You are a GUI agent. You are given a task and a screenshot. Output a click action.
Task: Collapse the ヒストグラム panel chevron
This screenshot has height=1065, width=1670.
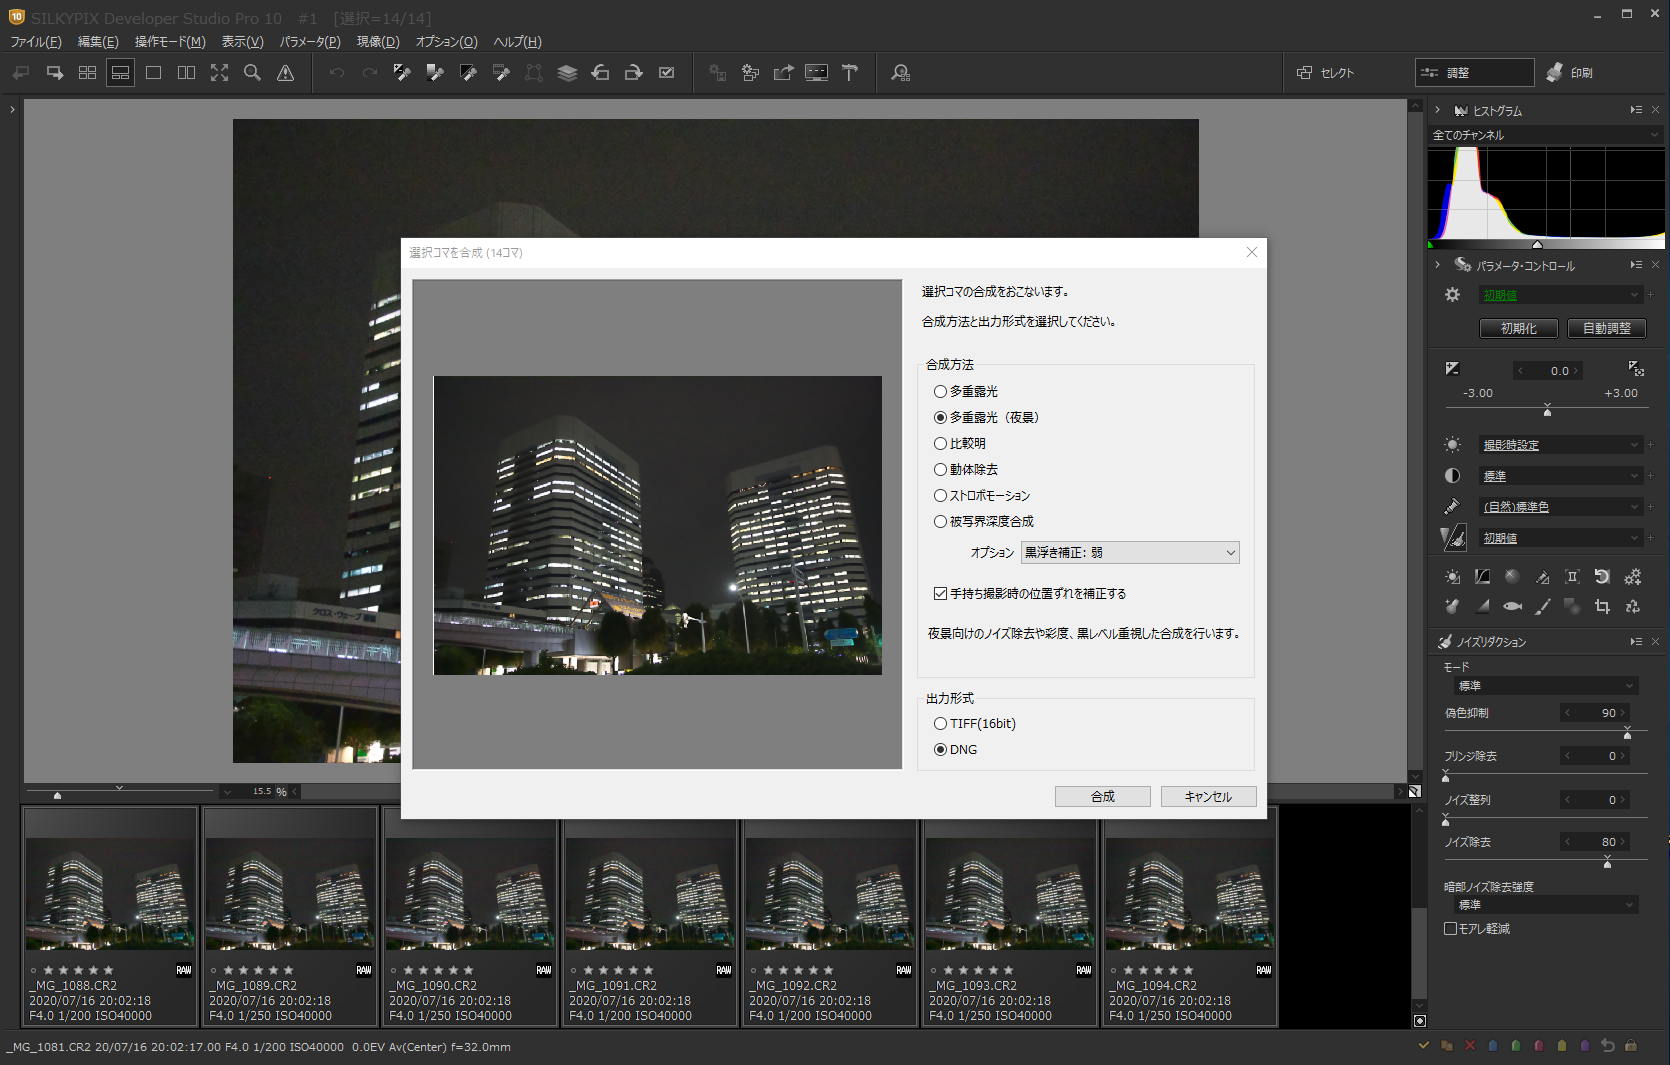[x=1438, y=110]
